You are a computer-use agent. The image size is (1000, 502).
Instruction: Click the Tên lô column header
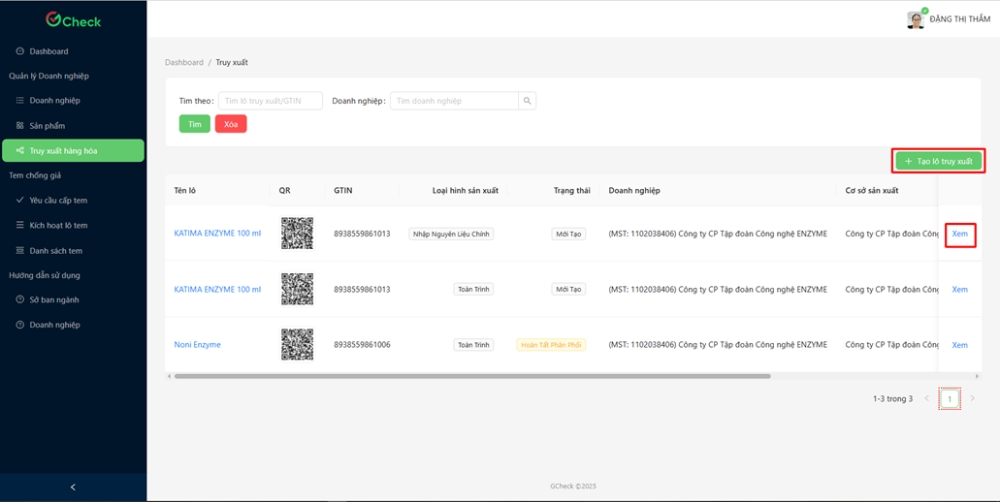point(185,190)
